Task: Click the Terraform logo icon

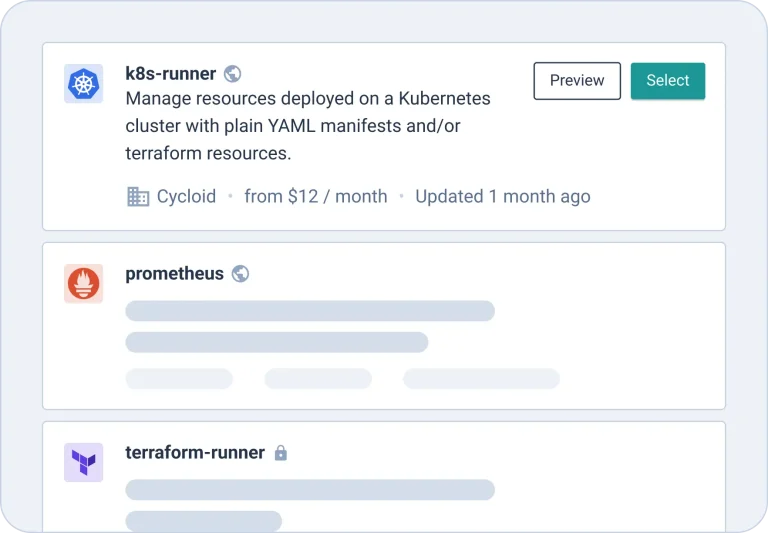Action: [84, 462]
